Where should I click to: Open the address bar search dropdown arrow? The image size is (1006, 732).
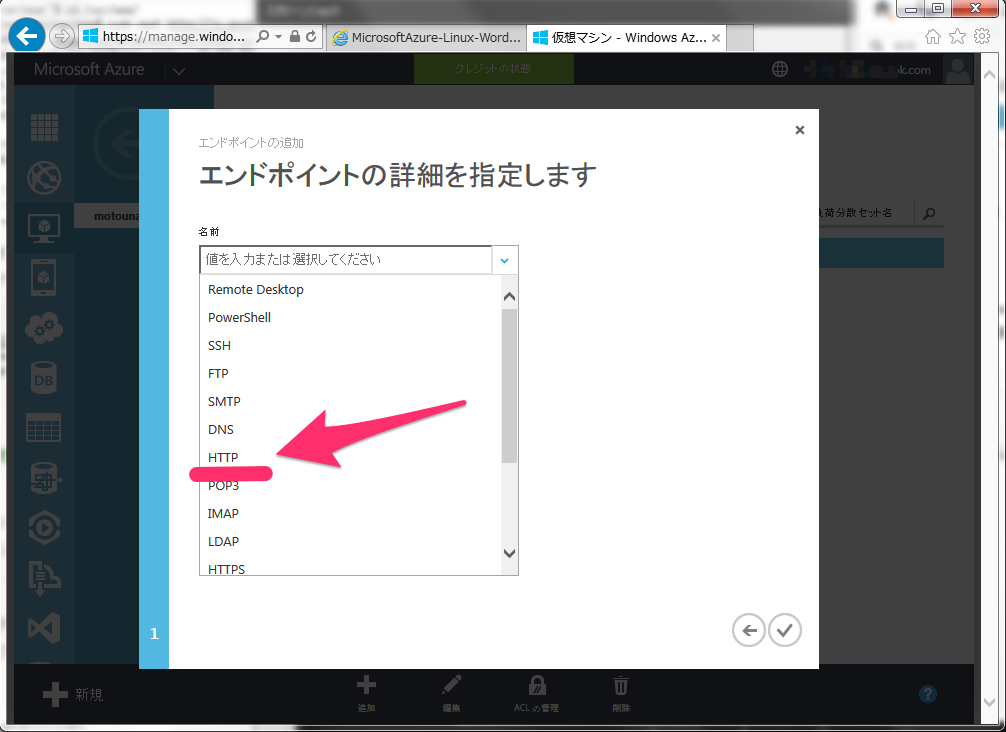(x=278, y=37)
